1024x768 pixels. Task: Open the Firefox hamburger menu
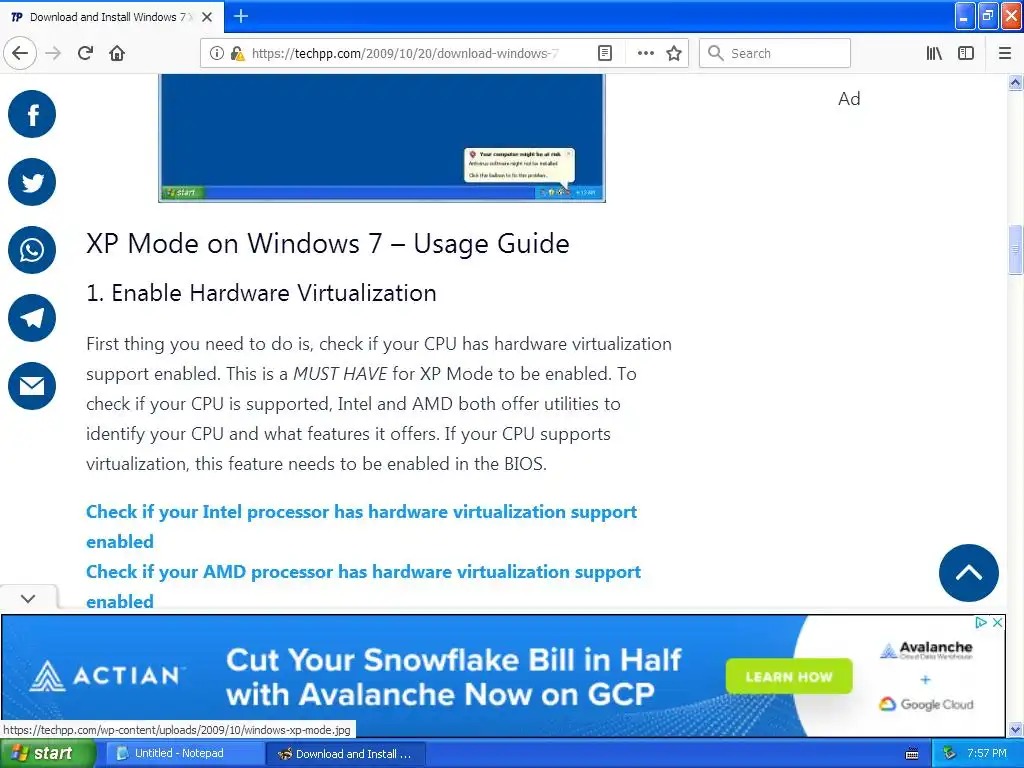pyautogui.click(x=1005, y=54)
